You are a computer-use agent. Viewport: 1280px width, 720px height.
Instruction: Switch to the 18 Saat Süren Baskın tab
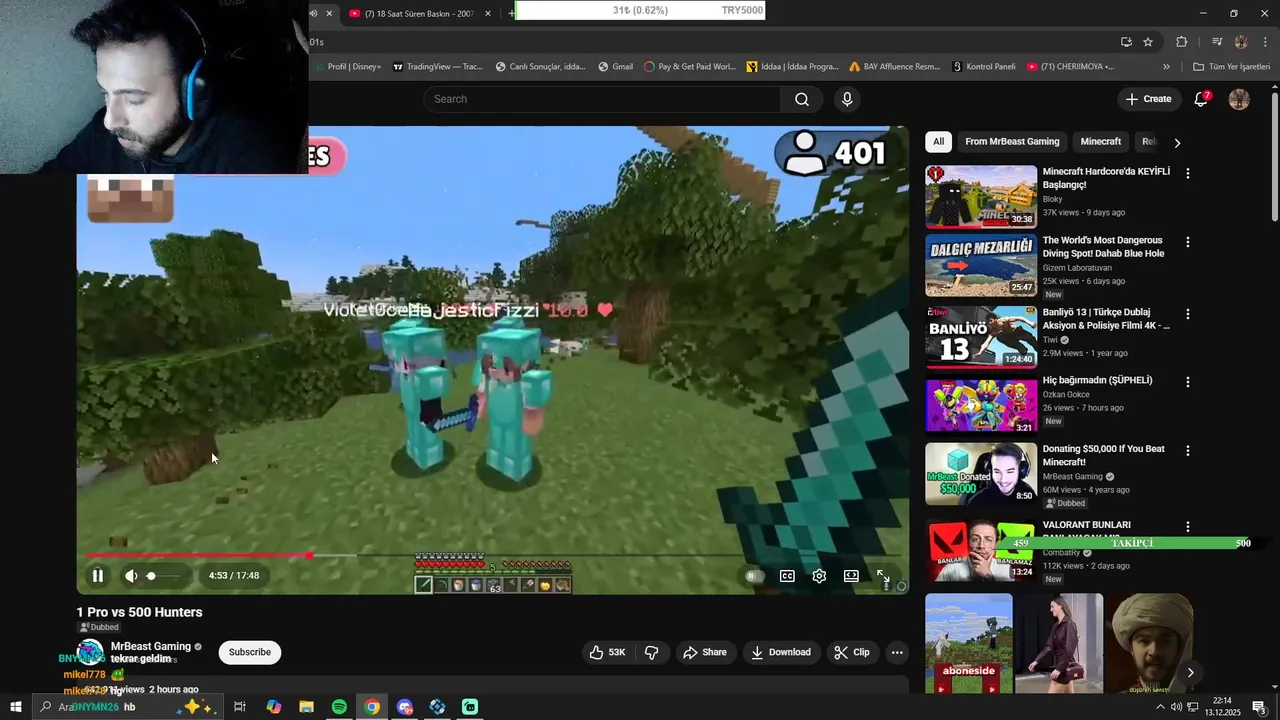pos(422,13)
